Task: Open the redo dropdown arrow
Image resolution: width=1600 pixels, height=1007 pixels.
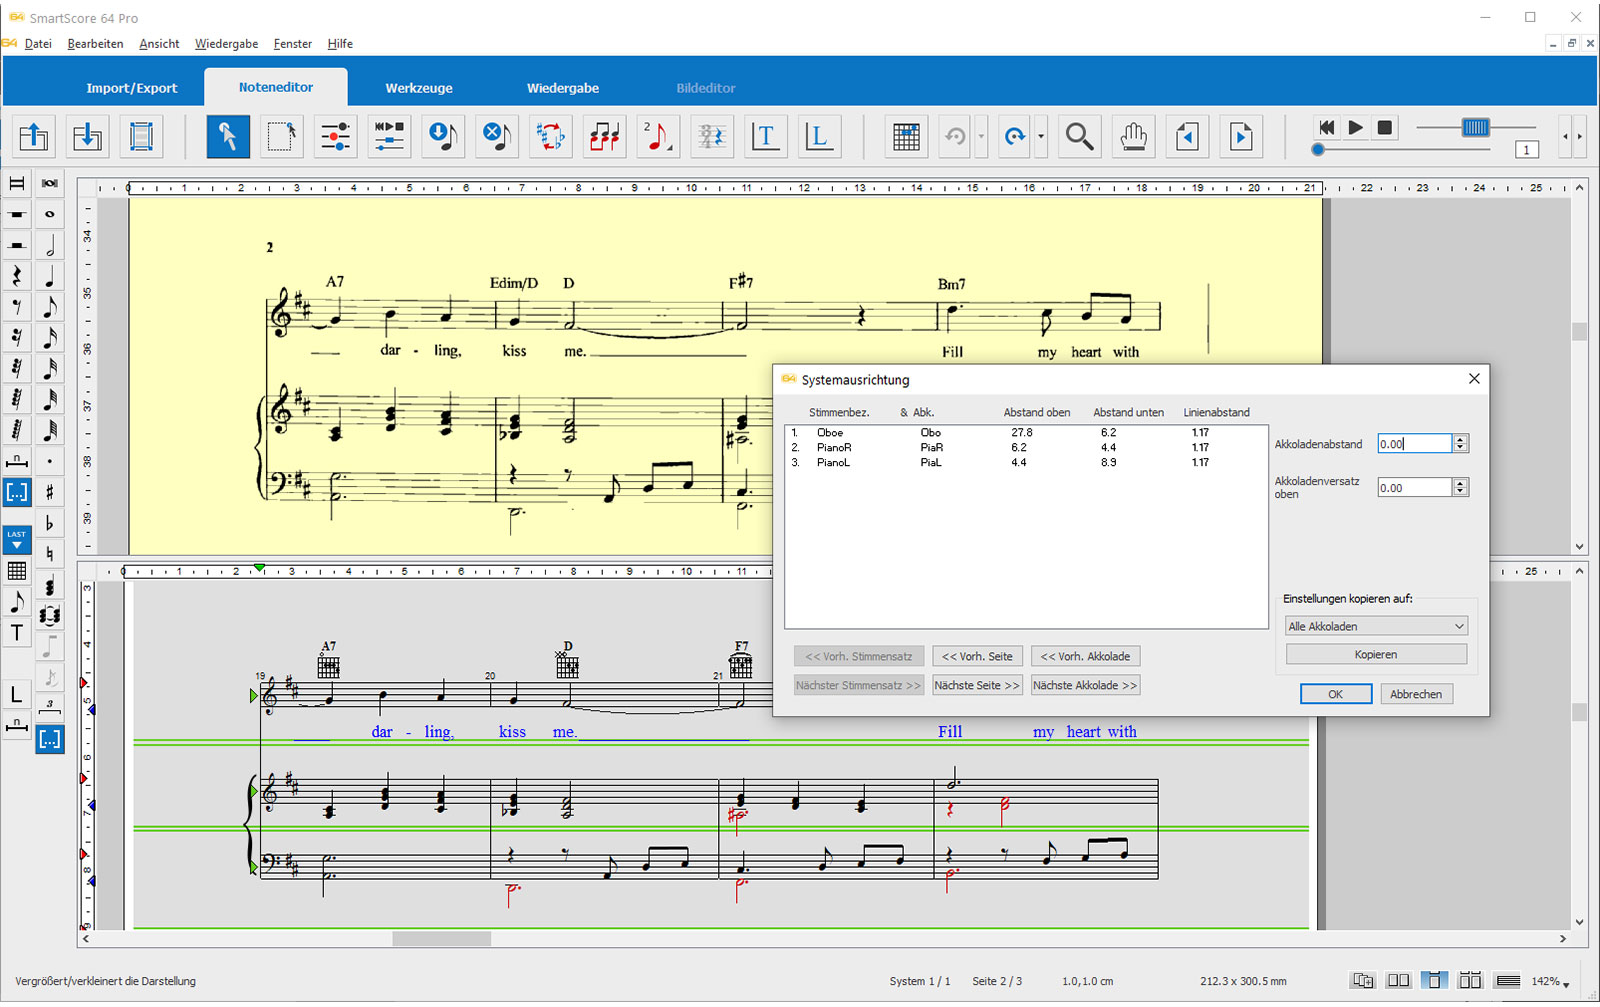Action: [1041, 137]
